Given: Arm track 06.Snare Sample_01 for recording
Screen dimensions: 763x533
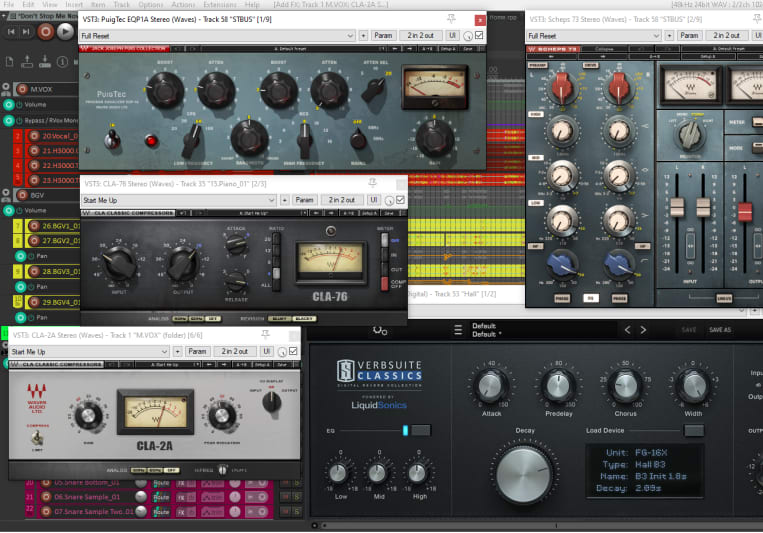Looking at the screenshot, I should tap(46, 497).
